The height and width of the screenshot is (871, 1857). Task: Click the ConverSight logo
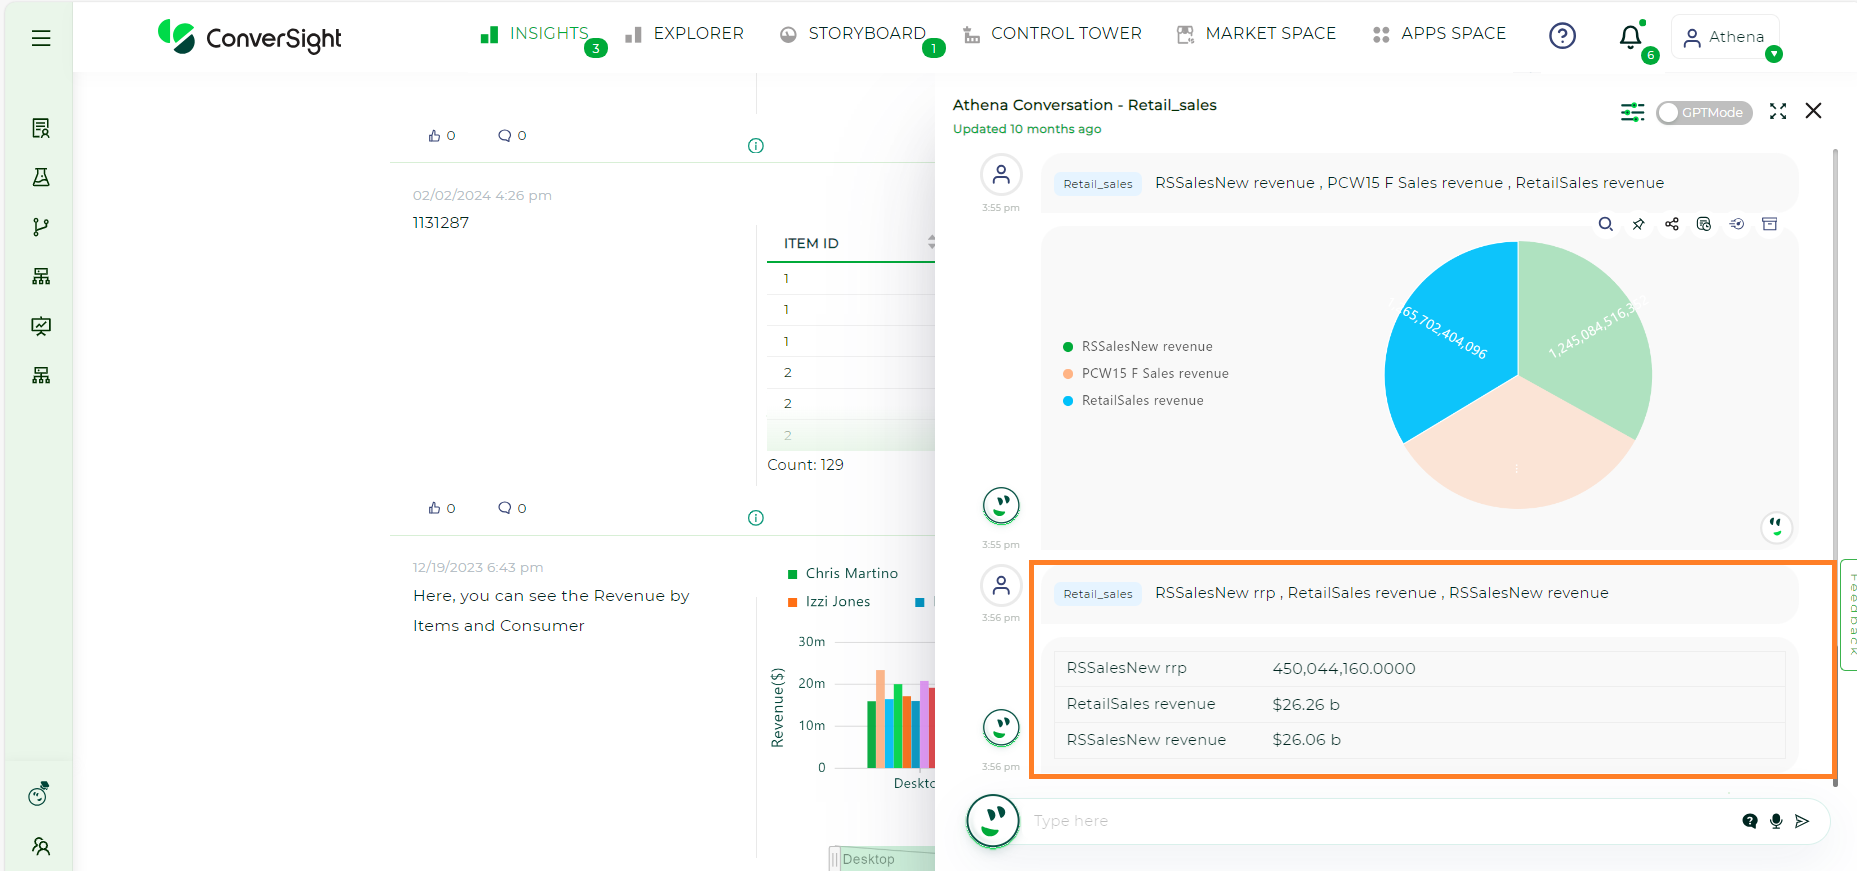(250, 37)
